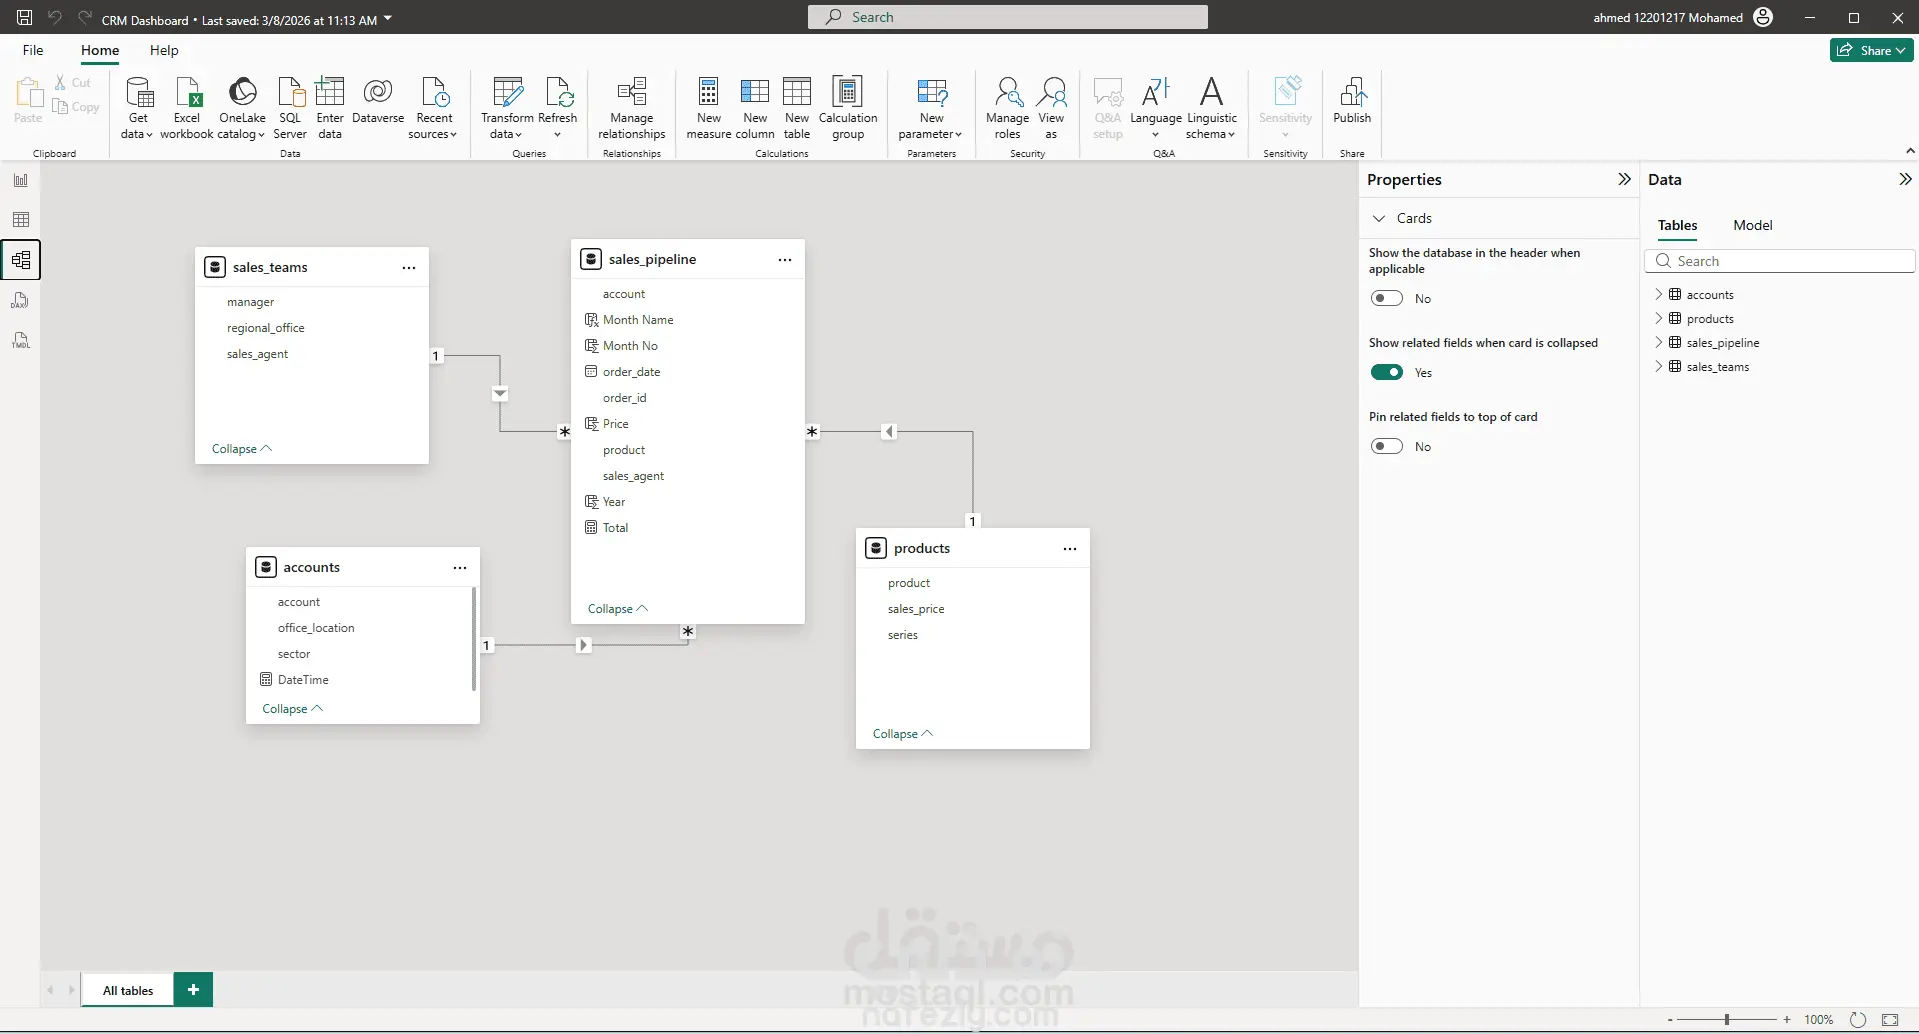Reset the diagram zoom level
Screen dimensions: 1919x1034
[x=1857, y=1020]
